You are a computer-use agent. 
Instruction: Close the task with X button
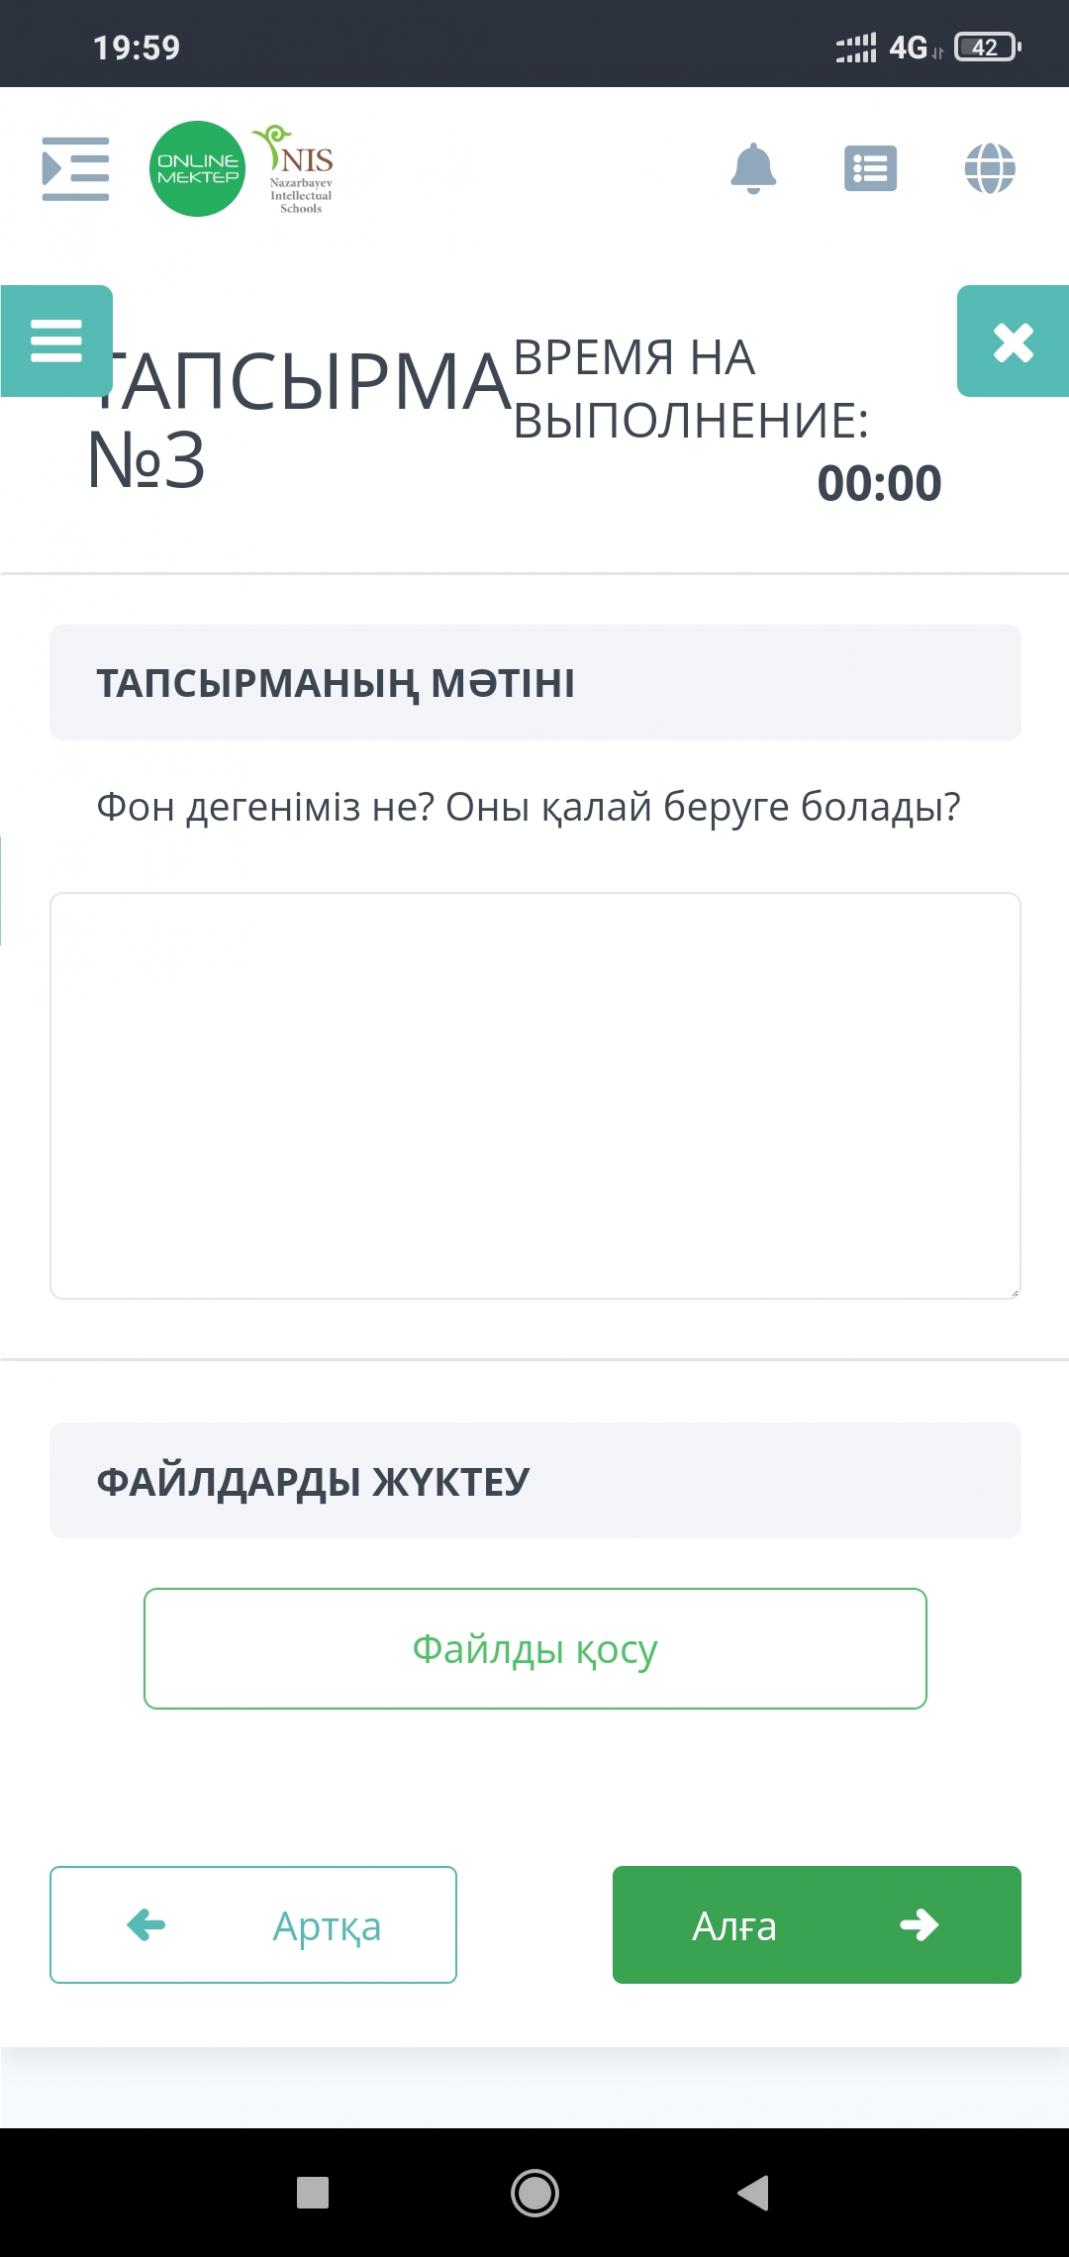pyautogui.click(x=1012, y=342)
